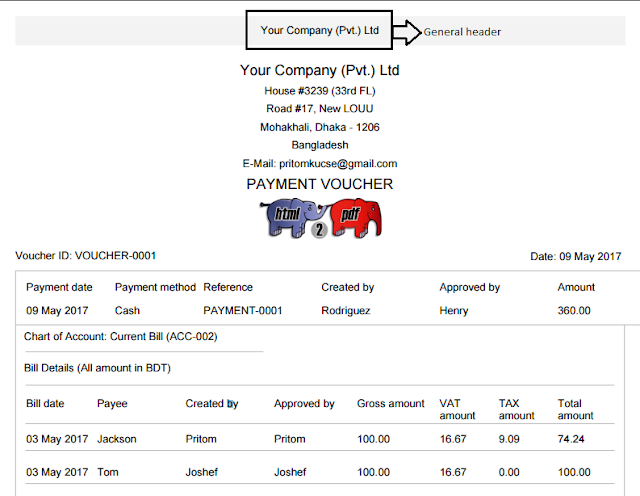Select the Voucher ID VOUCHER-0001 text
Viewport: 640px width, 496px height.
point(86,256)
